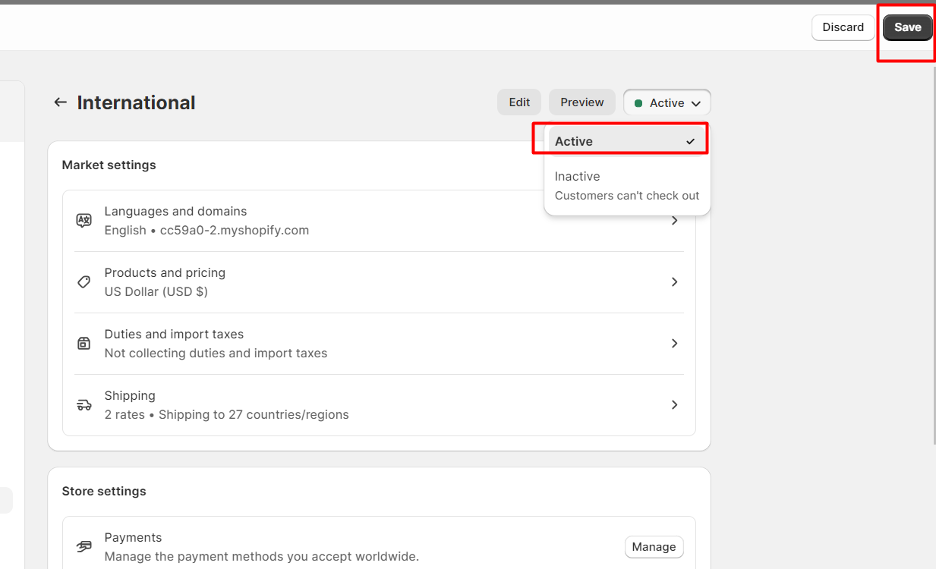Click the Discard button
This screenshot has width=936, height=570.
843,27
